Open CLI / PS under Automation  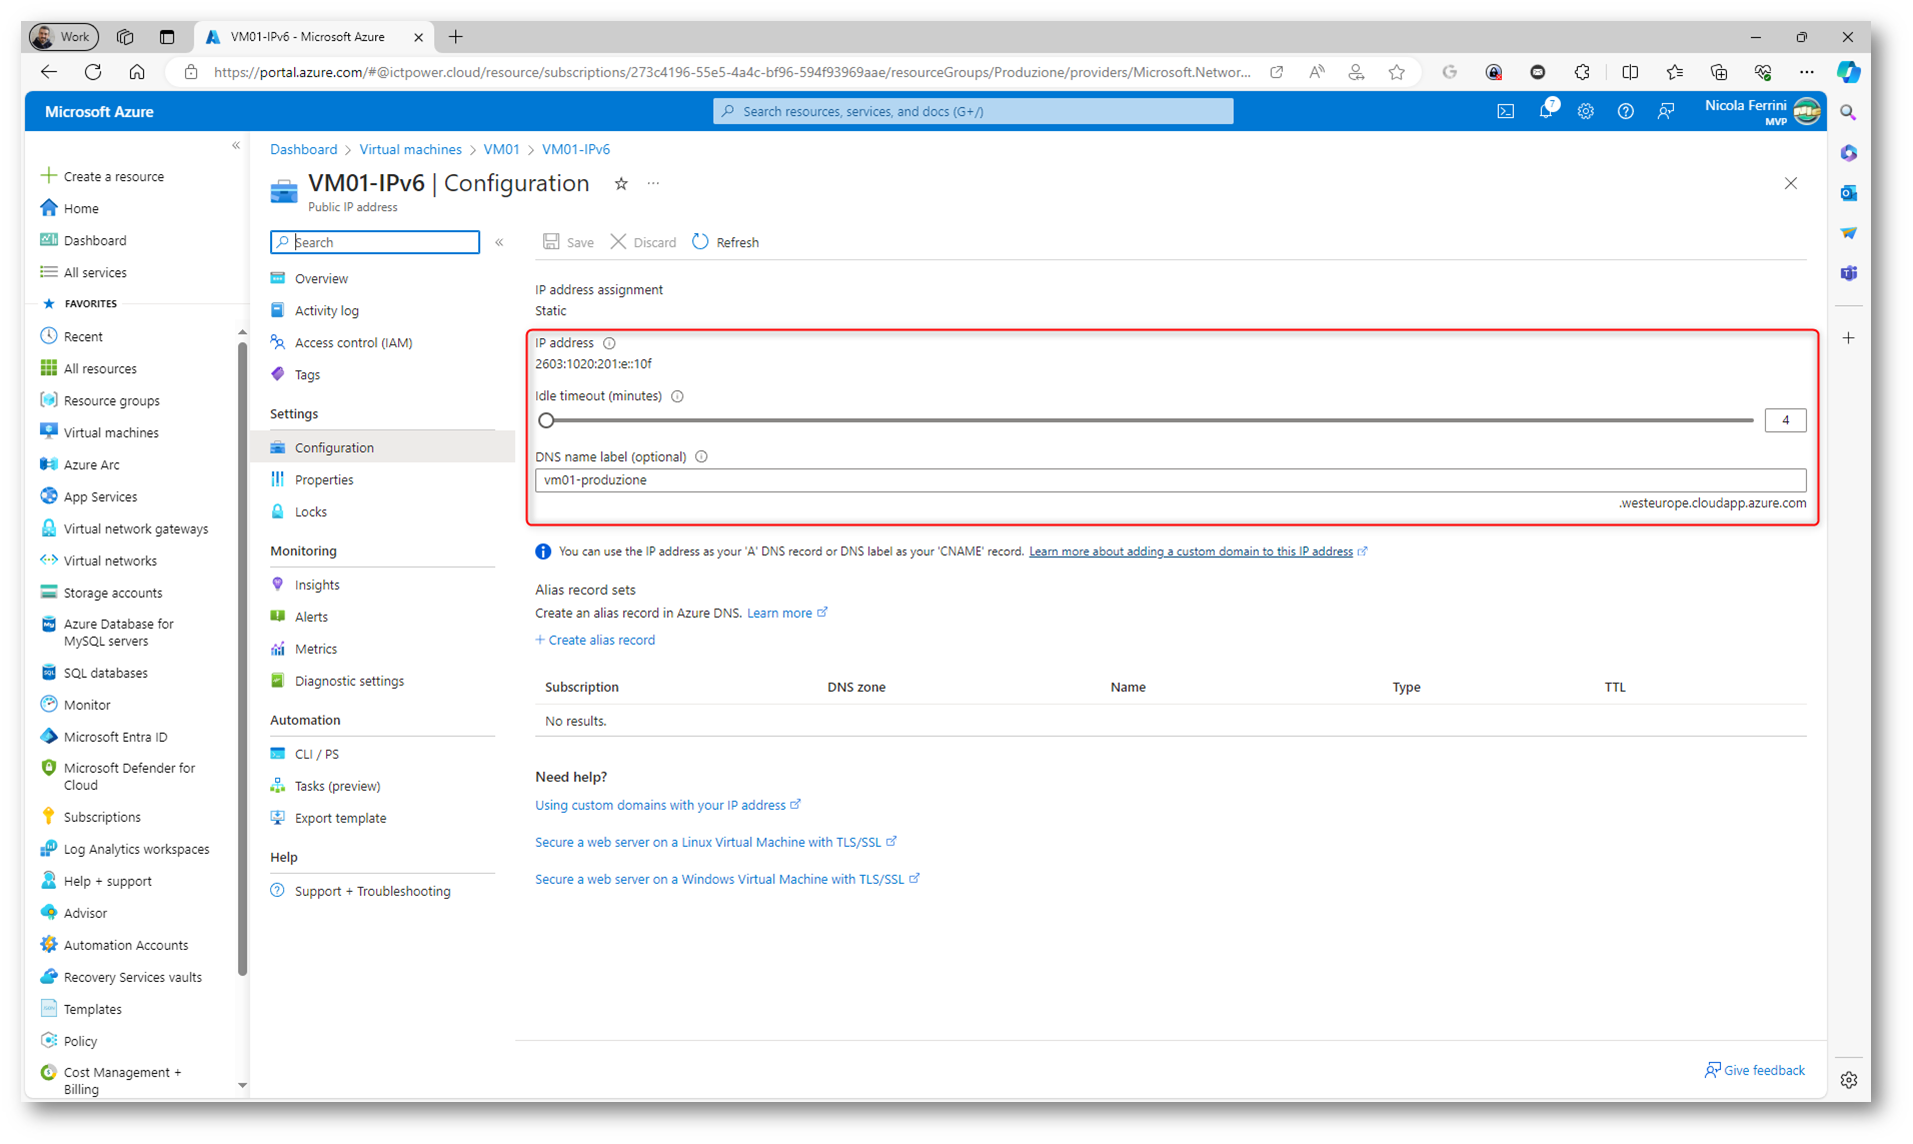[x=316, y=753]
